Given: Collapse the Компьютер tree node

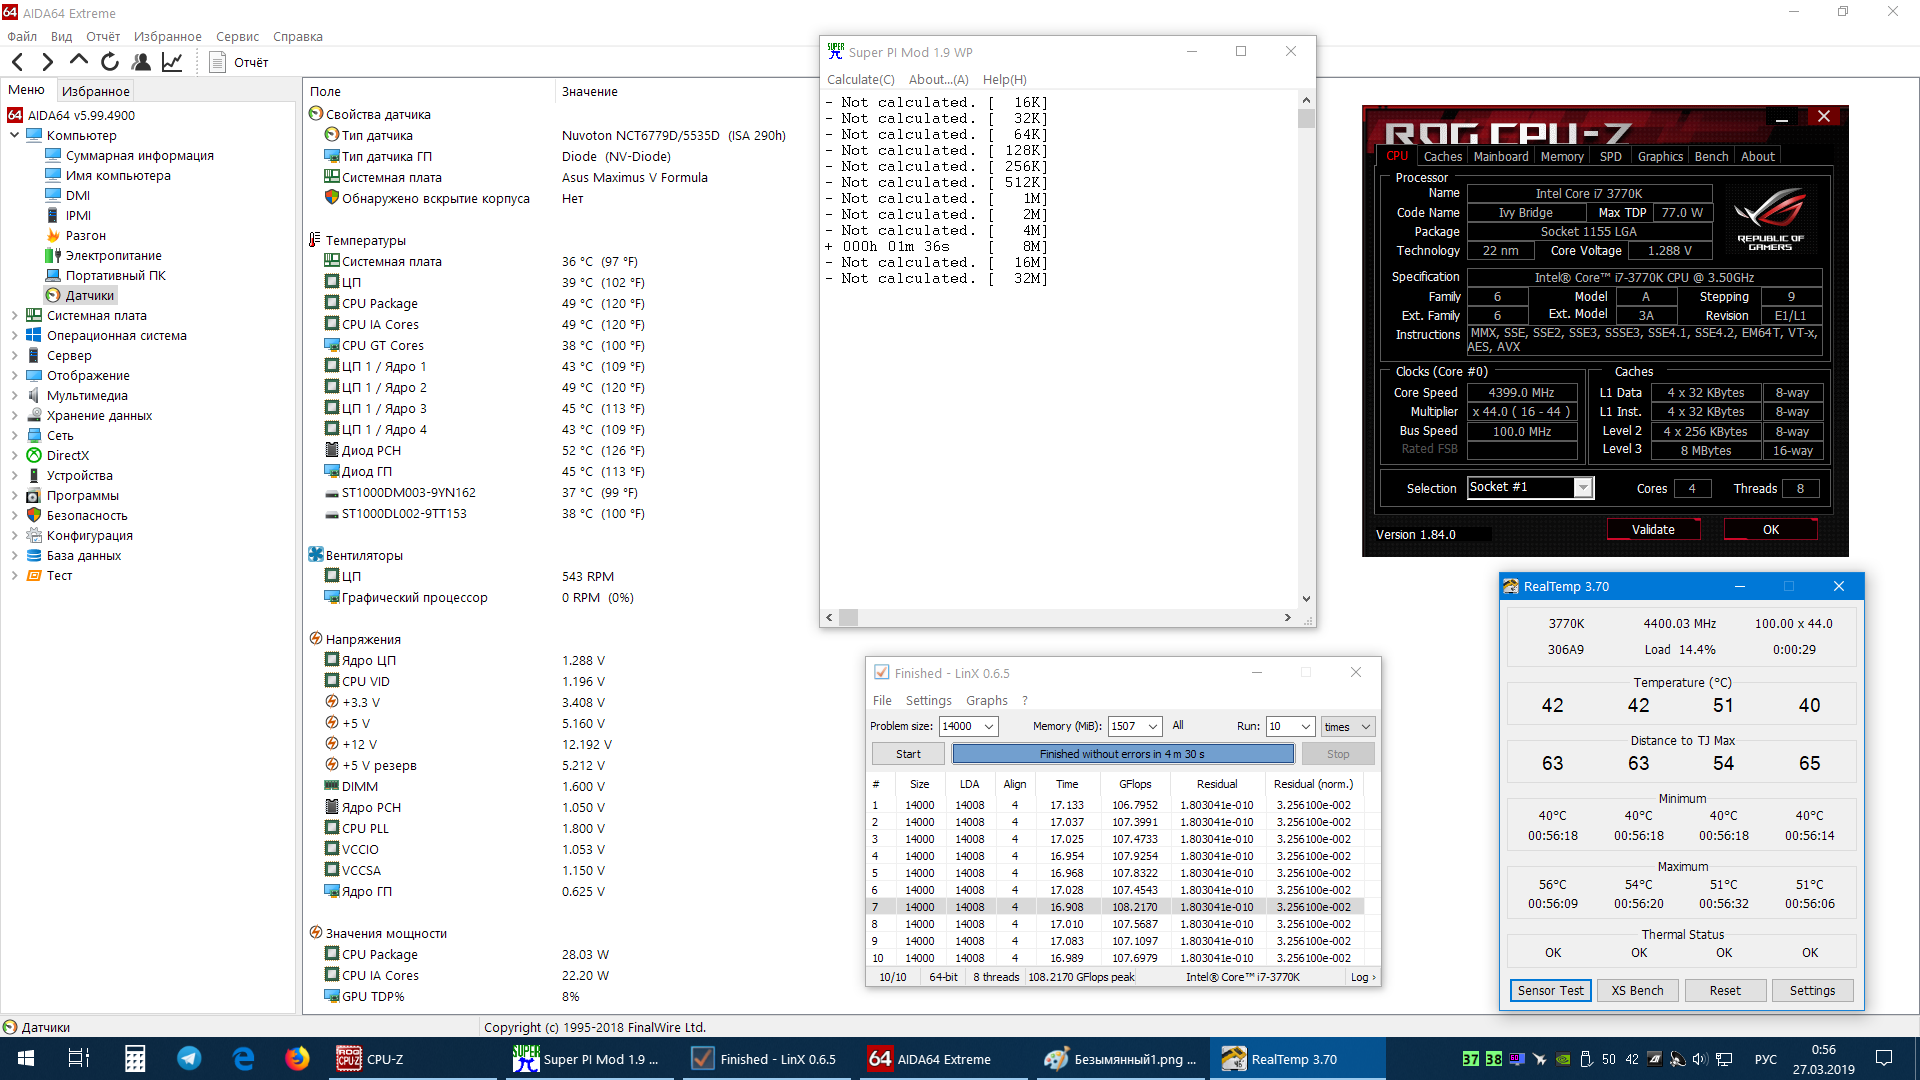Looking at the screenshot, I should [14, 135].
